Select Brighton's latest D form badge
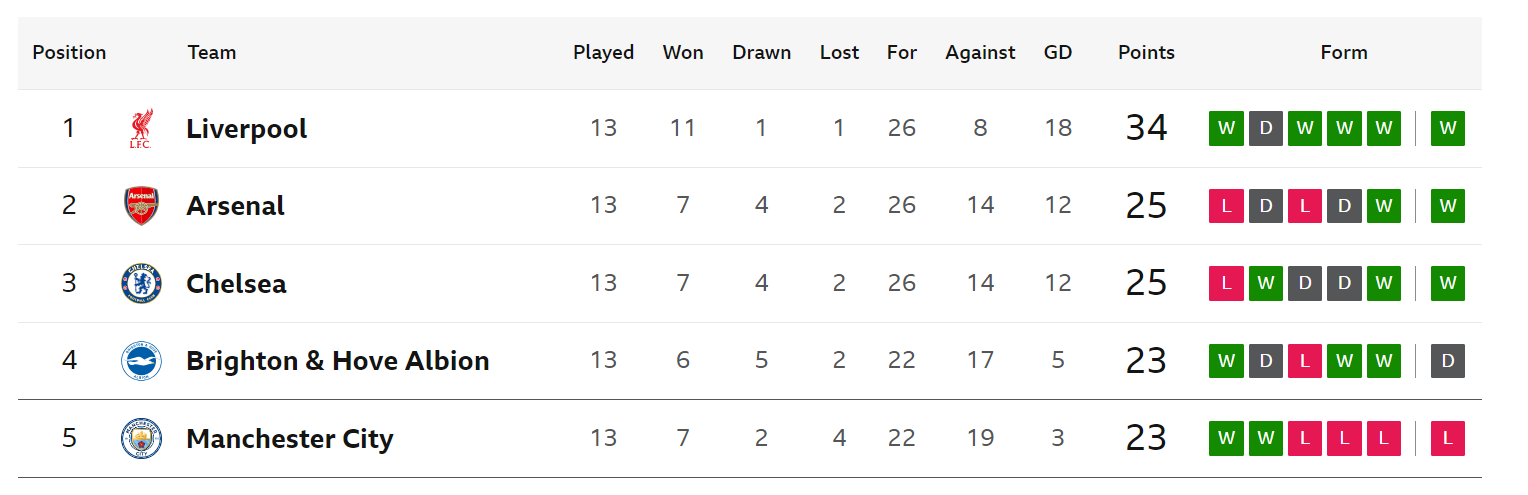Image resolution: width=1528 pixels, height=495 pixels. coord(1448,361)
